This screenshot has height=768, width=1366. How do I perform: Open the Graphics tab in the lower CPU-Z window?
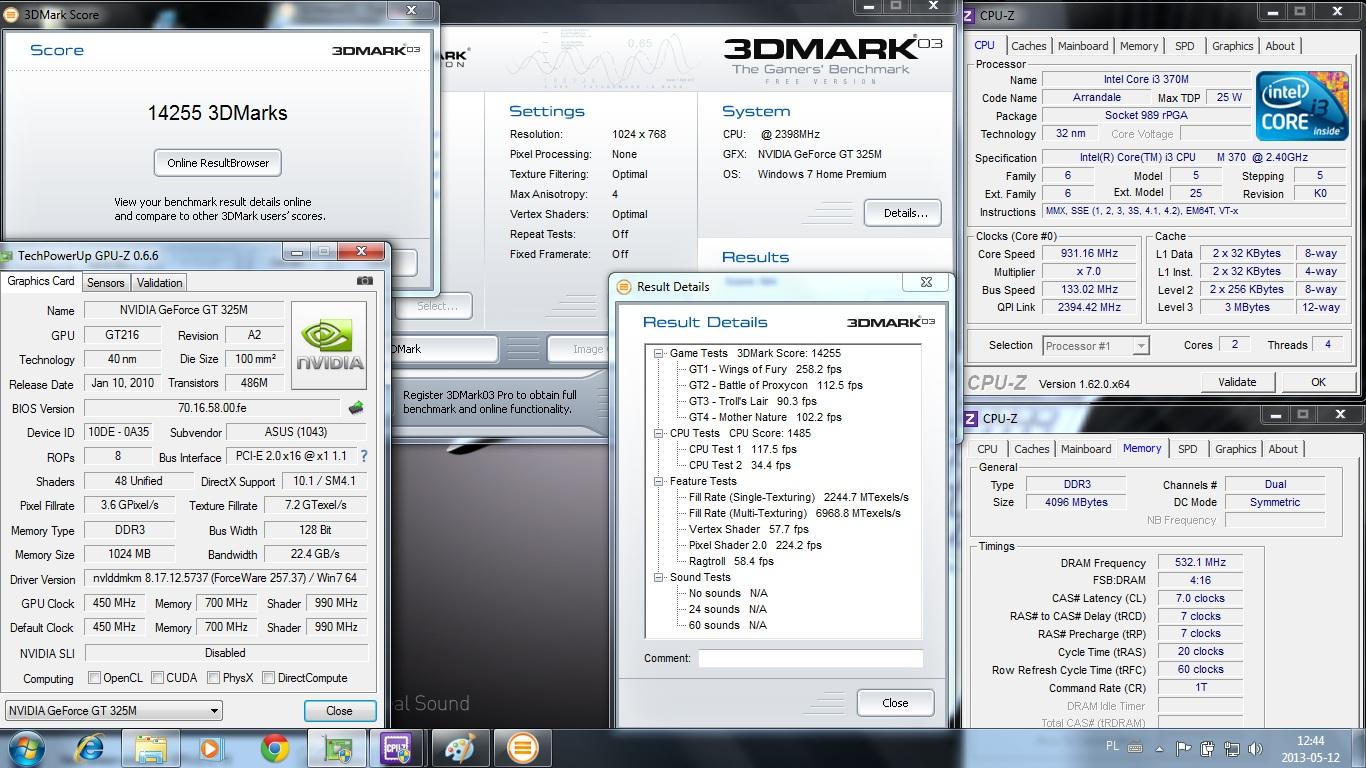point(1235,449)
